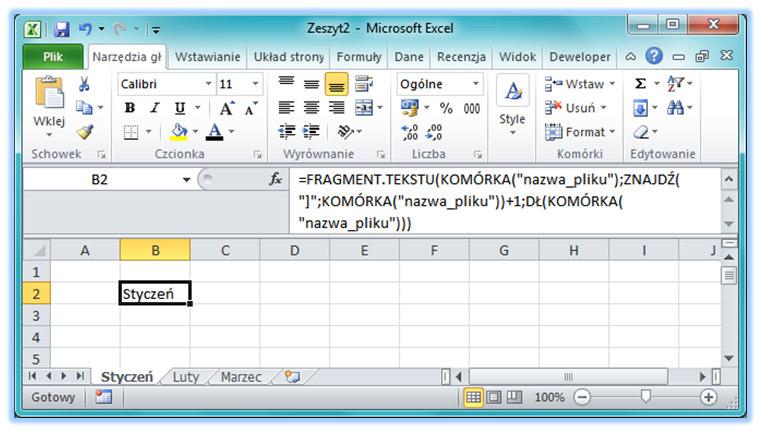Open the Liczba dialog launcher
This screenshot has height=431, width=759.
pos(478,154)
